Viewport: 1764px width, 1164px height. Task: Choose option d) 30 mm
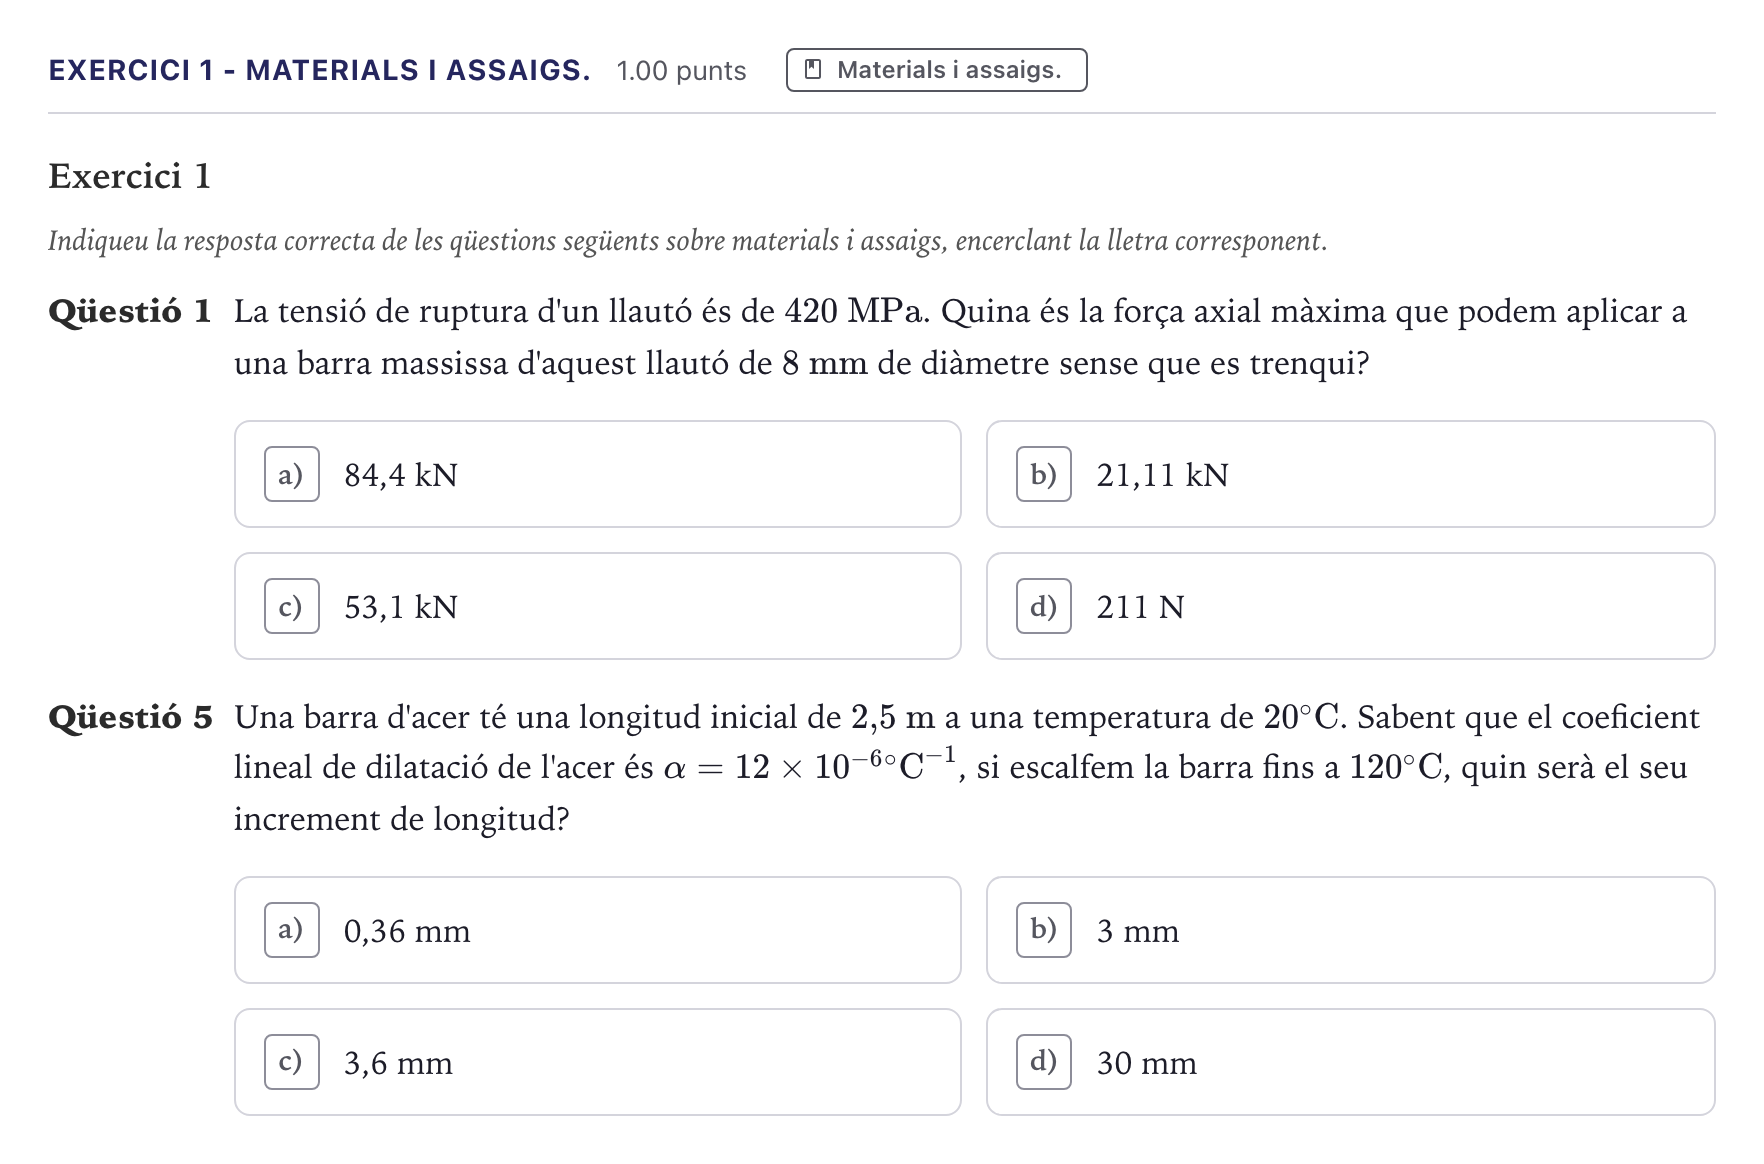1351,1062
